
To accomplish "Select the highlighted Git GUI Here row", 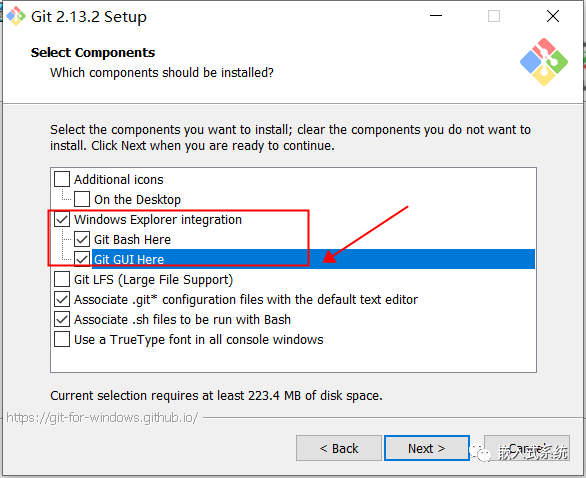I will click(x=313, y=259).
